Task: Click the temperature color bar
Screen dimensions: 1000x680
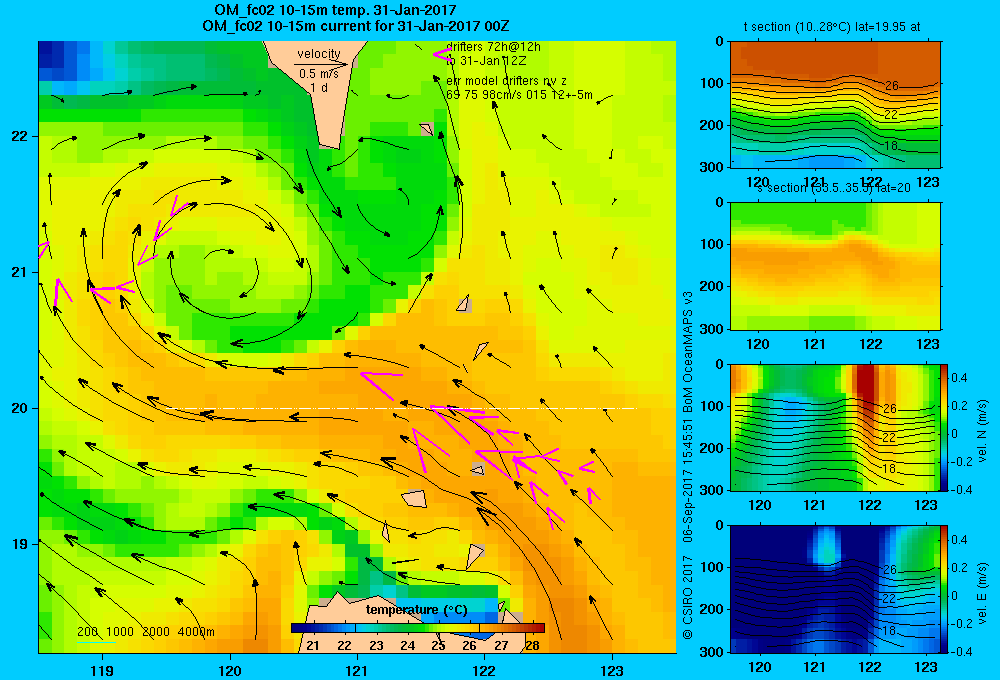Action: (x=418, y=628)
